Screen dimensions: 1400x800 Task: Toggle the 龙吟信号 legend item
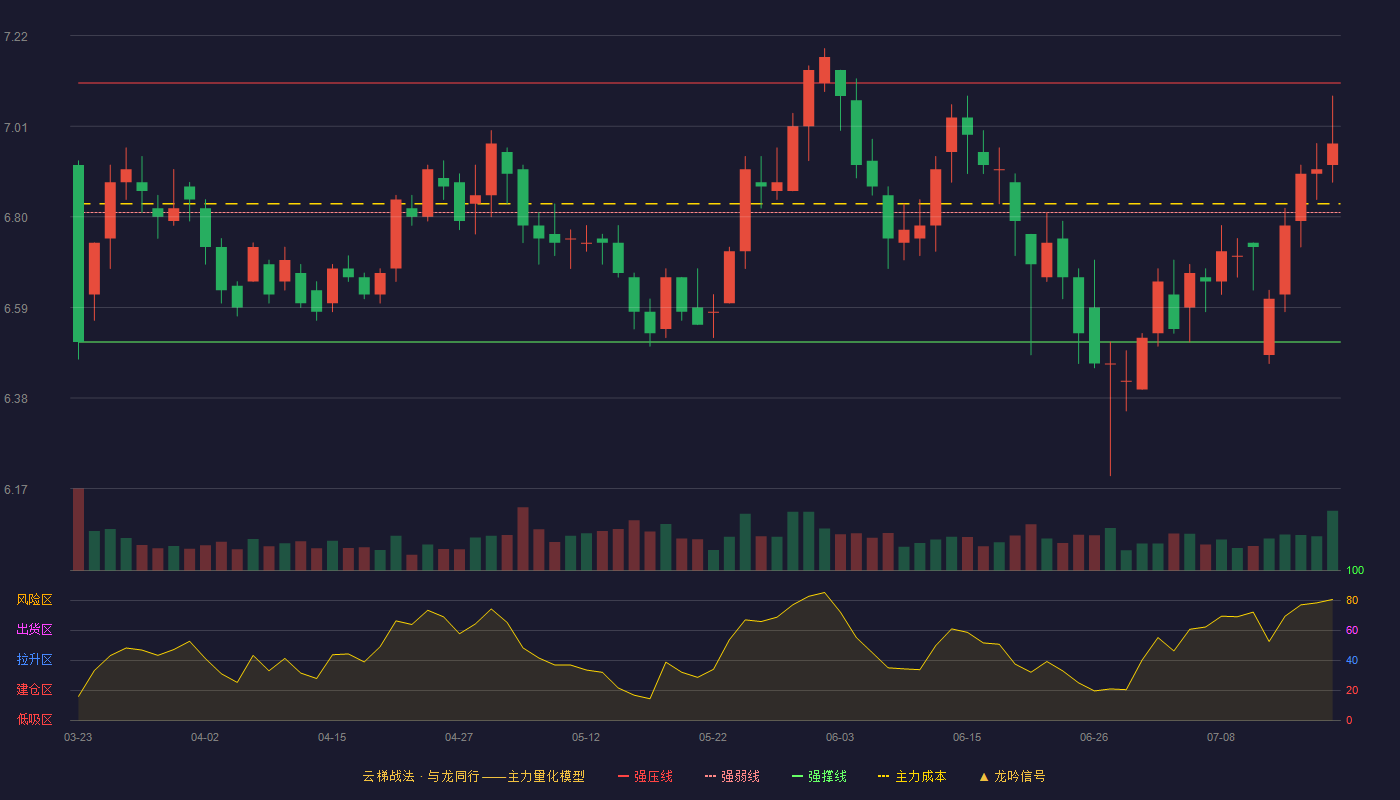(1012, 776)
